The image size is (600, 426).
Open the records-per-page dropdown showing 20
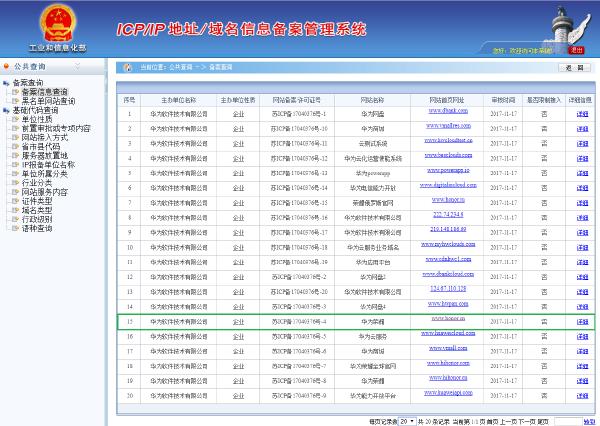coord(407,421)
